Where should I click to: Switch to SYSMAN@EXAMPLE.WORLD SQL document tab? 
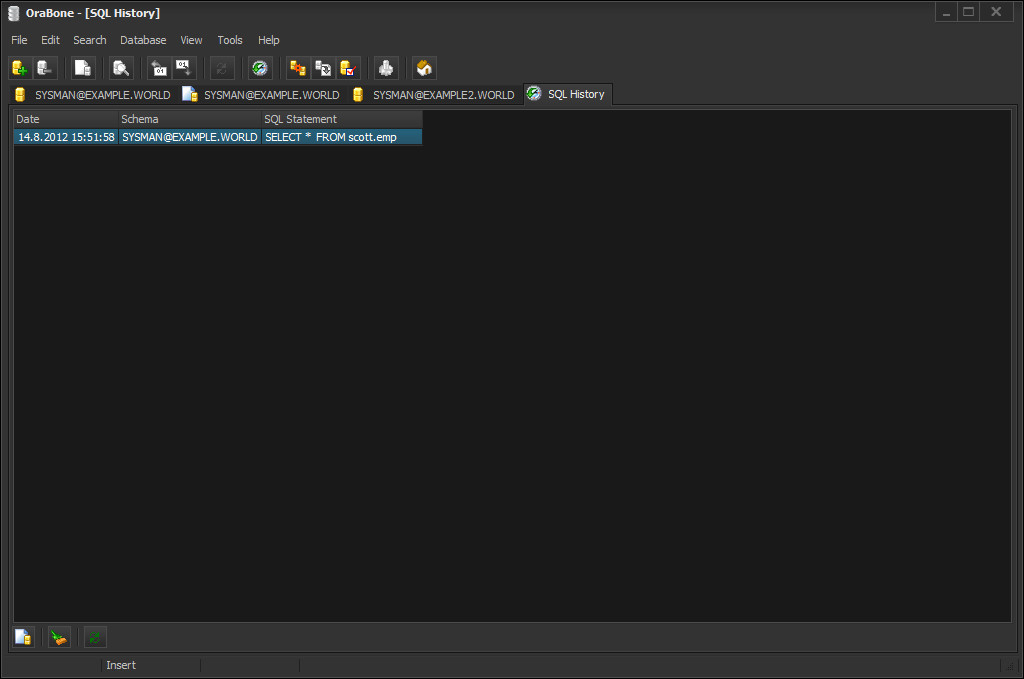tap(261, 95)
